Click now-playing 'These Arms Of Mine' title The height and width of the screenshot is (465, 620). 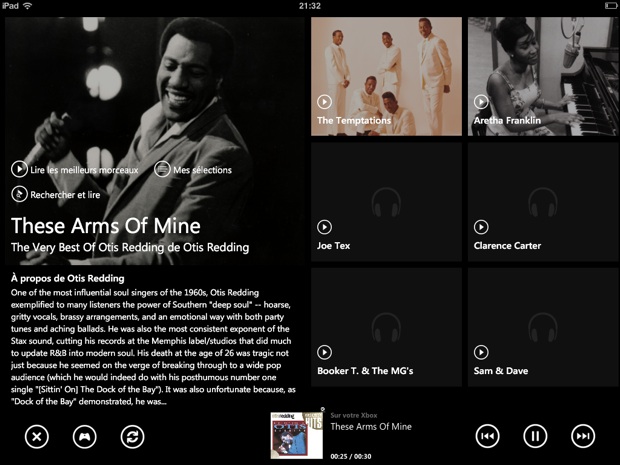pyautogui.click(x=371, y=427)
